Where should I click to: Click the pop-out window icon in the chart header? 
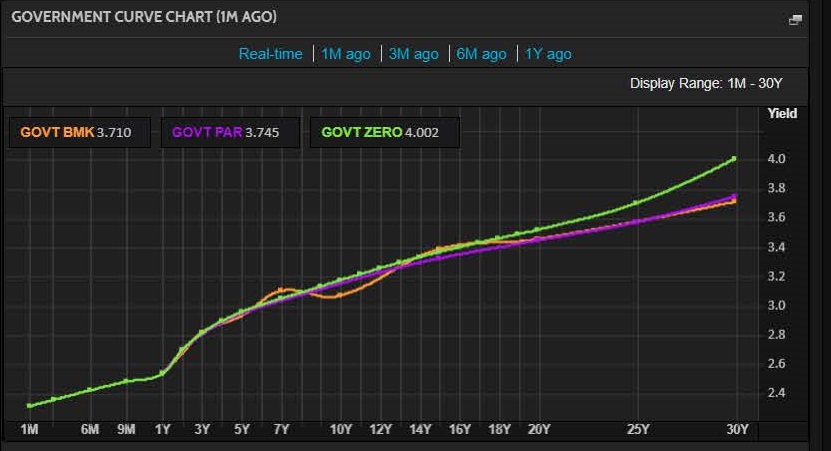pos(795,20)
